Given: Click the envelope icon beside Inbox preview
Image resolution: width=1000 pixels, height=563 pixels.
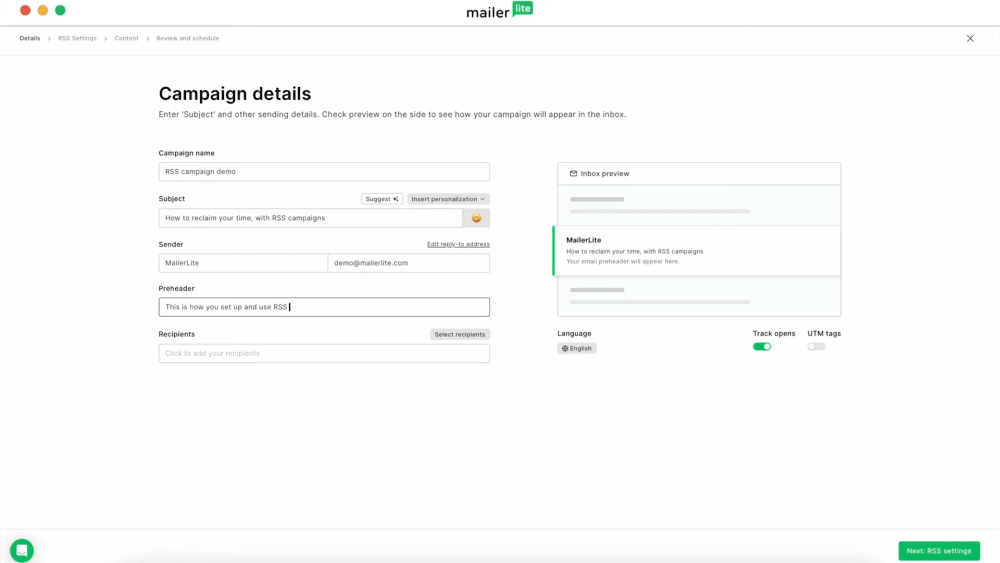Looking at the screenshot, I should point(573,173).
